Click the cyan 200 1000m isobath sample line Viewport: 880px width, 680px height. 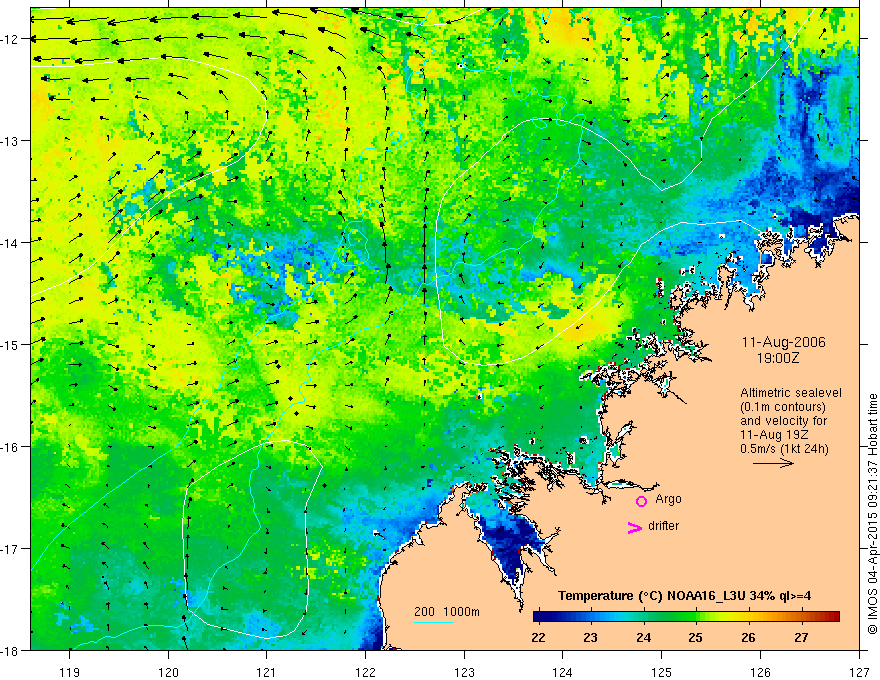tap(433, 622)
